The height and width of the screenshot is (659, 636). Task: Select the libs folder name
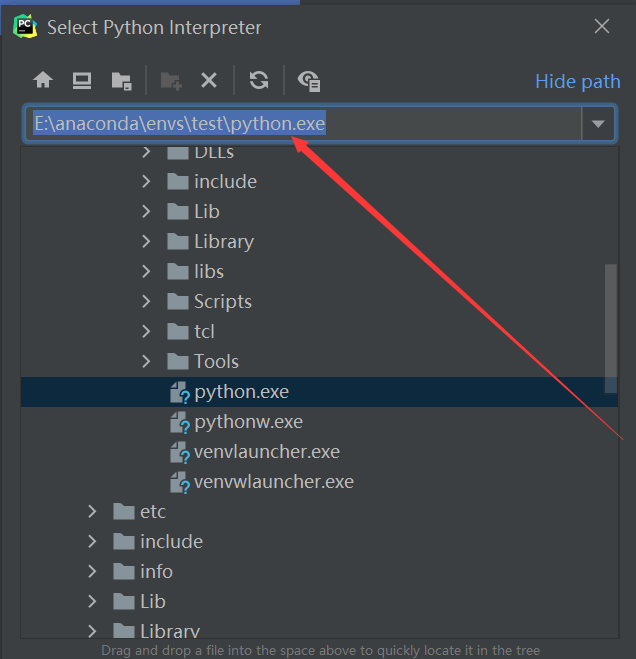point(209,272)
